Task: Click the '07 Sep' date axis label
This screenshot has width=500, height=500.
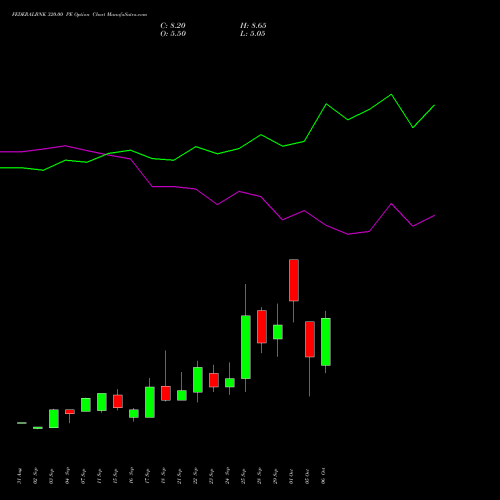Action: point(83,476)
